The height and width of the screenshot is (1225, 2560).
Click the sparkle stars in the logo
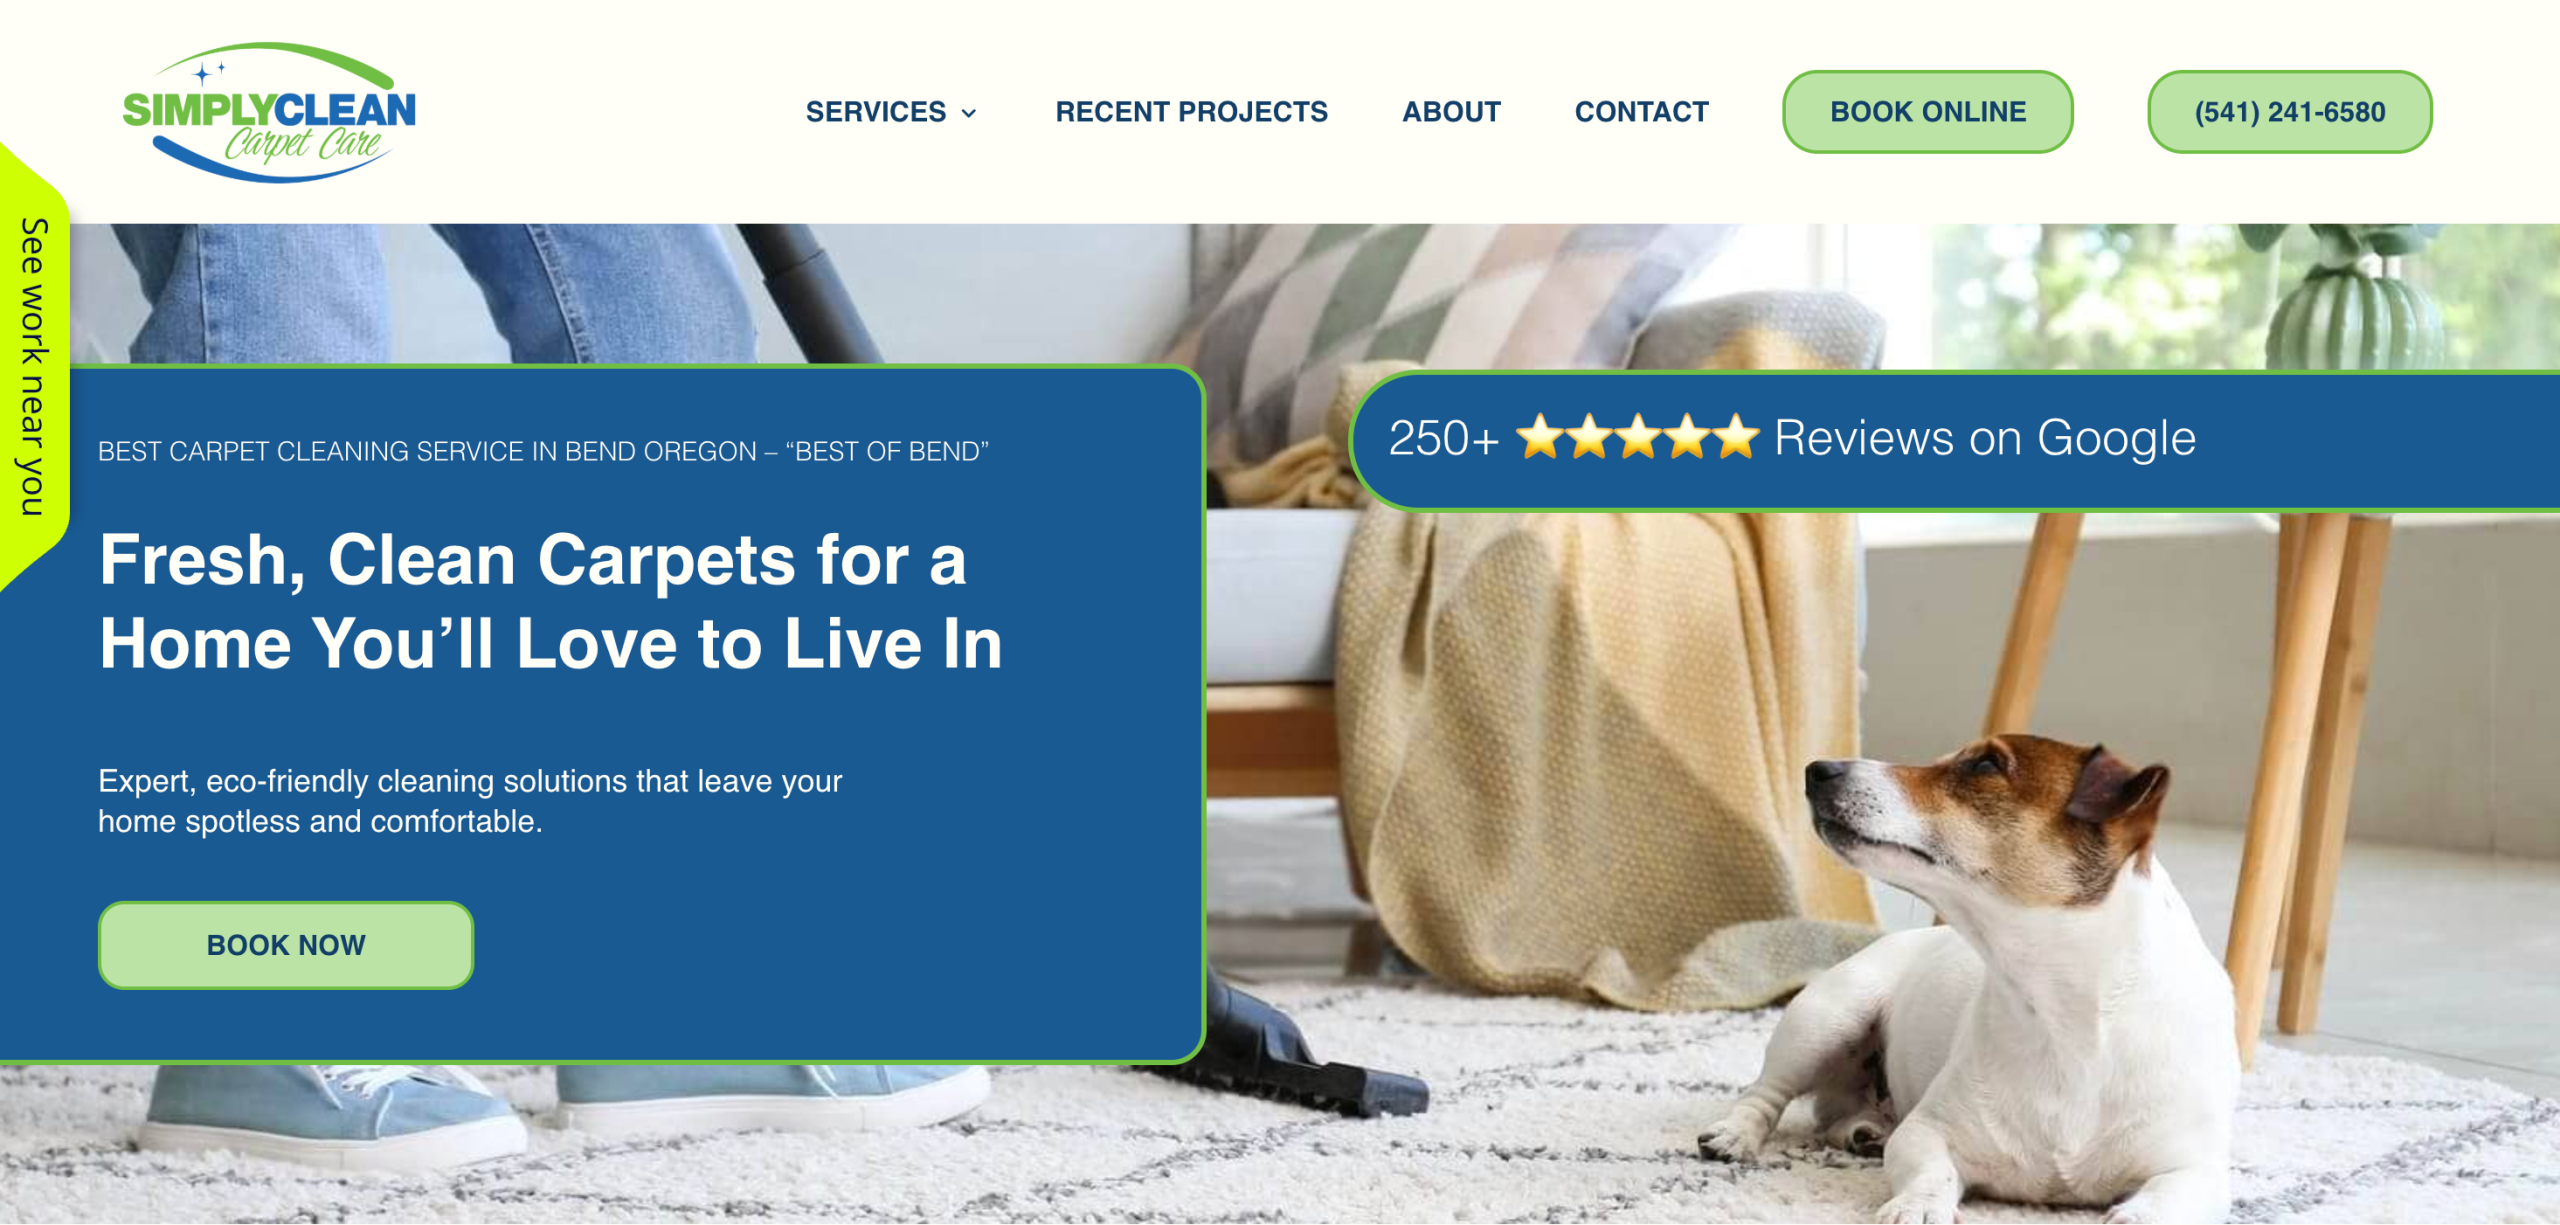pos(209,71)
